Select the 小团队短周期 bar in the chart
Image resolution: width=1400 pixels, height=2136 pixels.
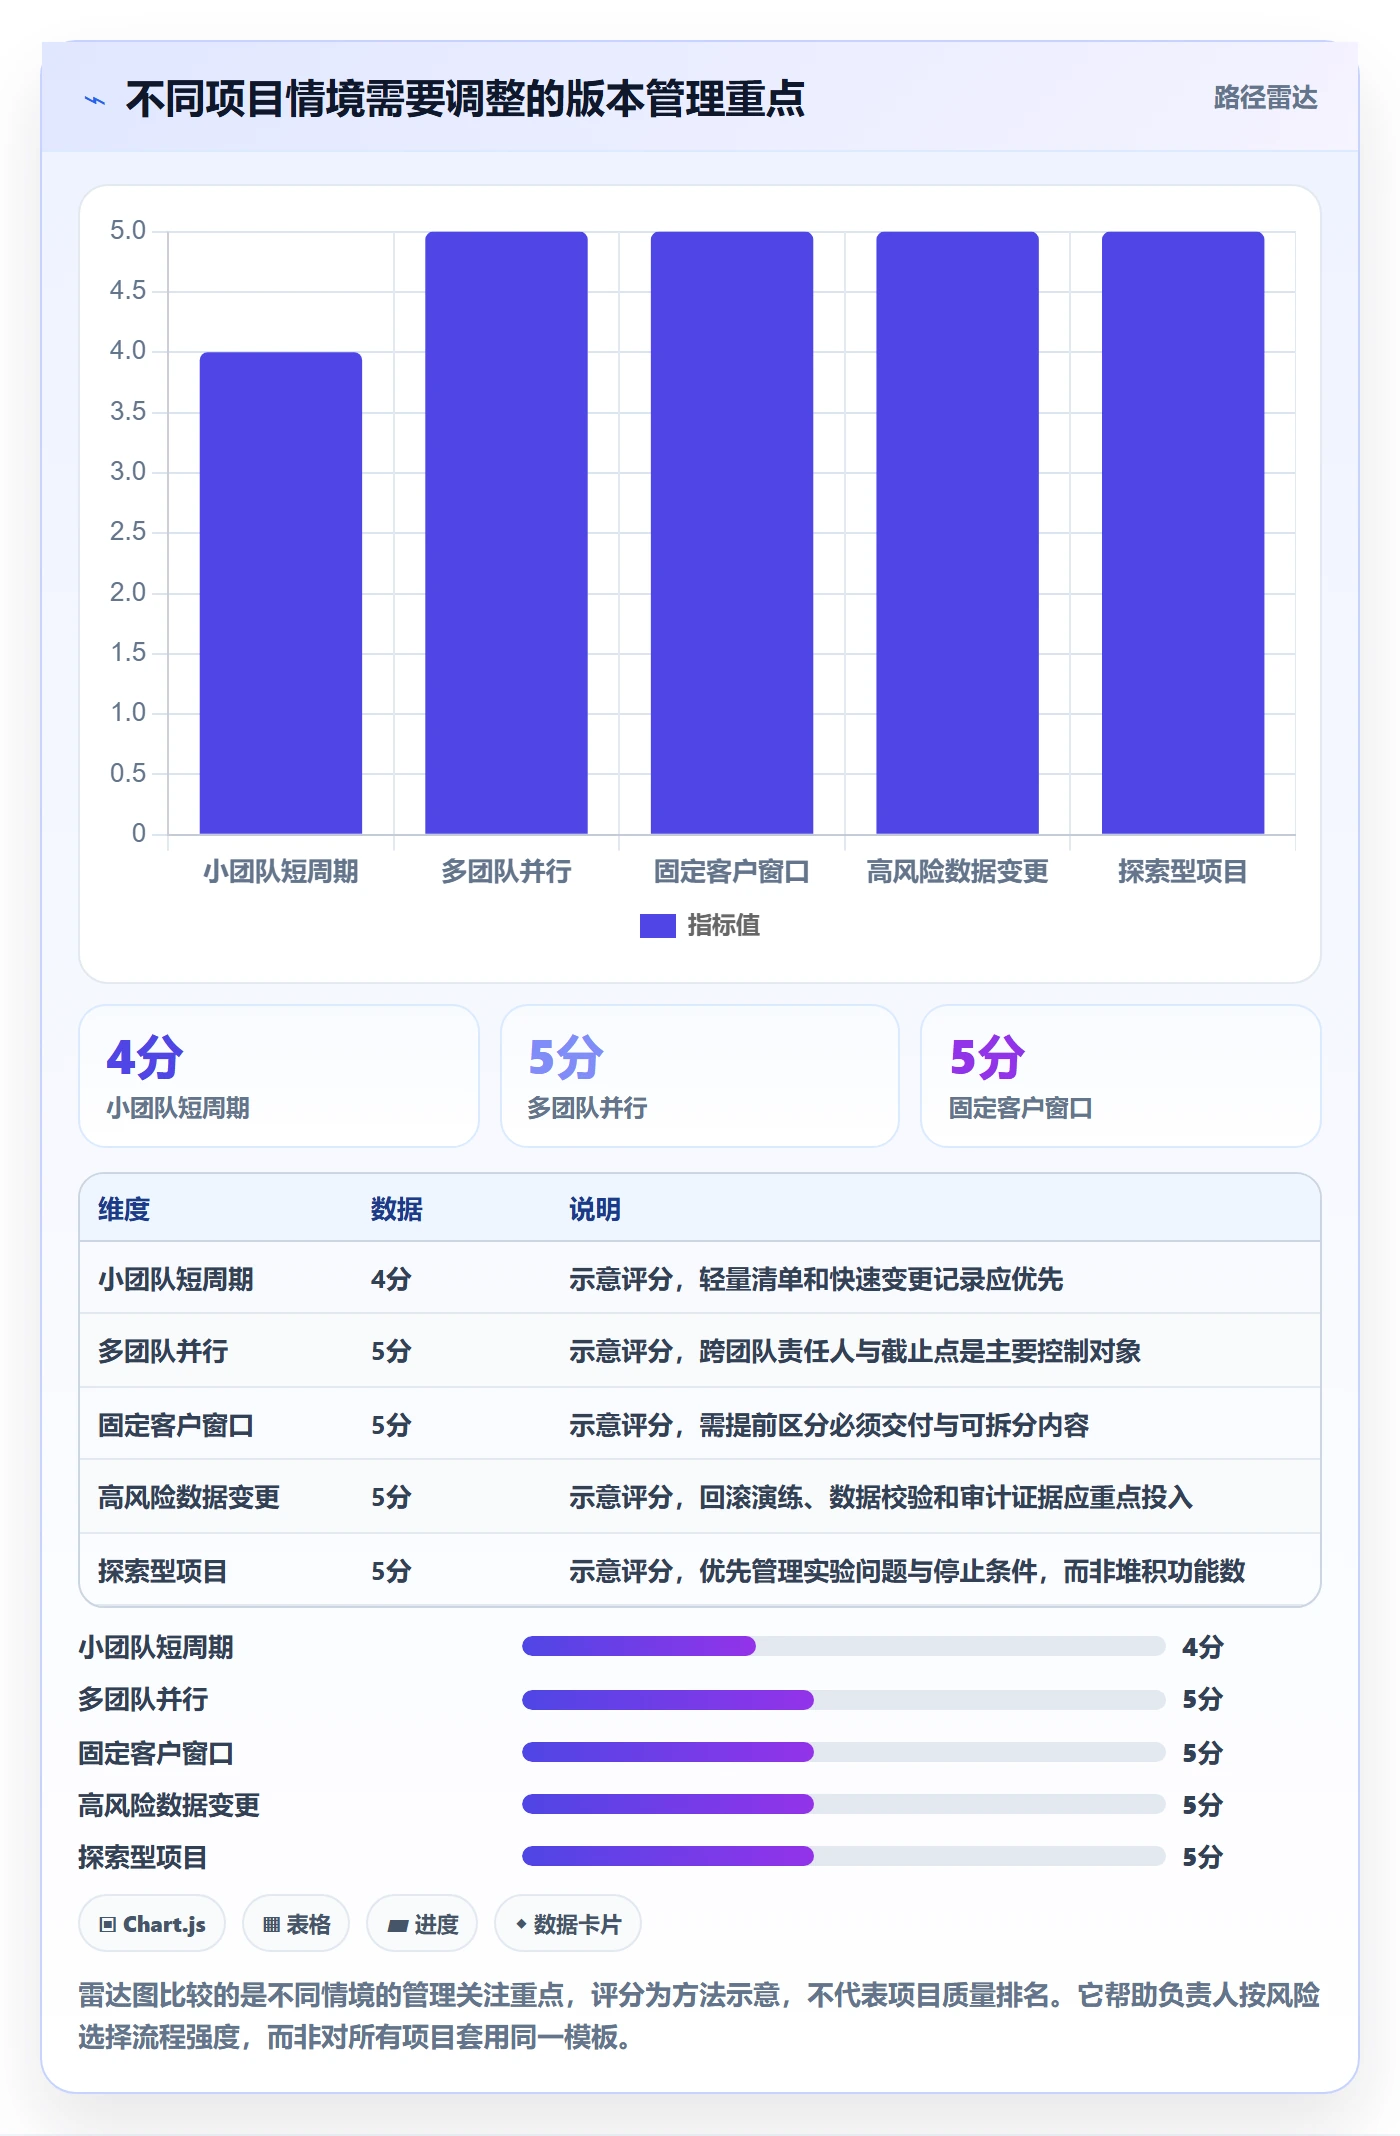click(281, 592)
